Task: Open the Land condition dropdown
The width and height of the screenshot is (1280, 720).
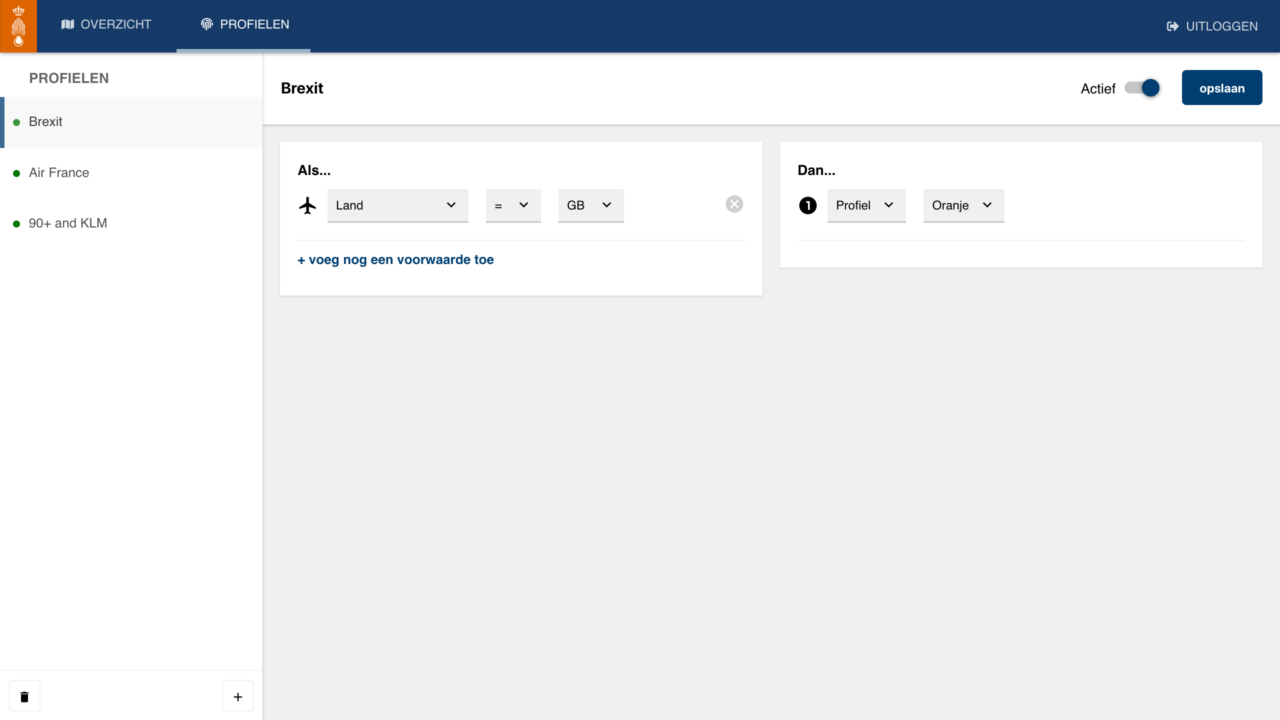Action: pyautogui.click(x=398, y=205)
